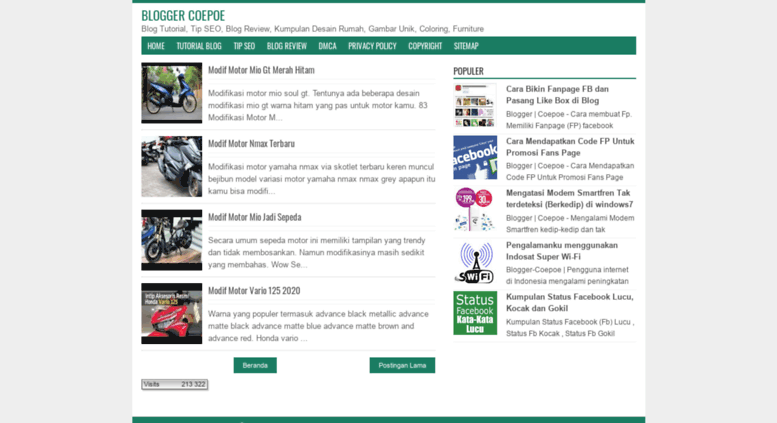Open the Sitemap menu item
This screenshot has width=777, height=423.
(466, 46)
